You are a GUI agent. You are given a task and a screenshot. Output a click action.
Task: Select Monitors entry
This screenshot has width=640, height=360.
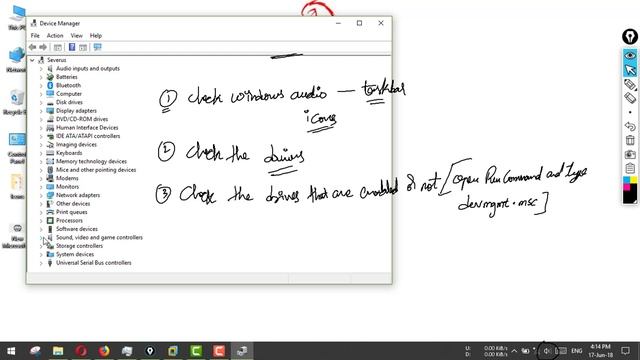coord(67,187)
